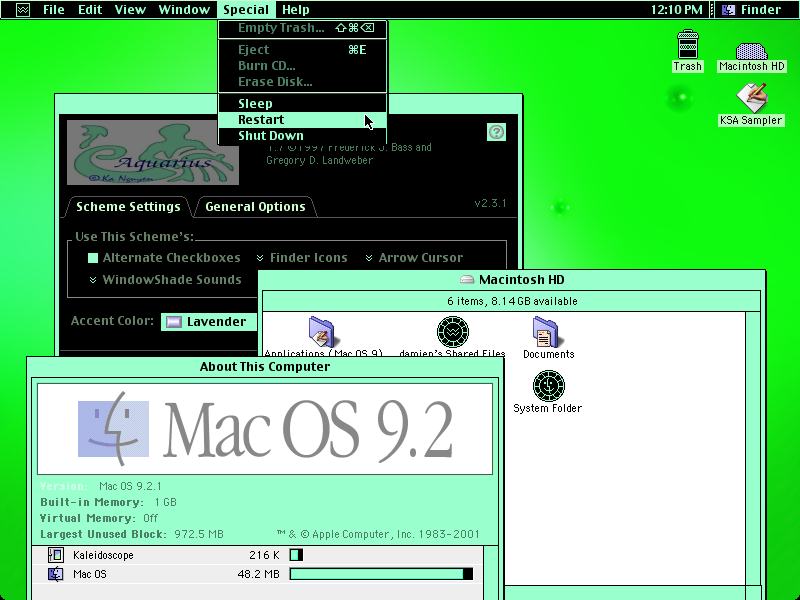Click the Aquarius scheme logo image

point(153,152)
